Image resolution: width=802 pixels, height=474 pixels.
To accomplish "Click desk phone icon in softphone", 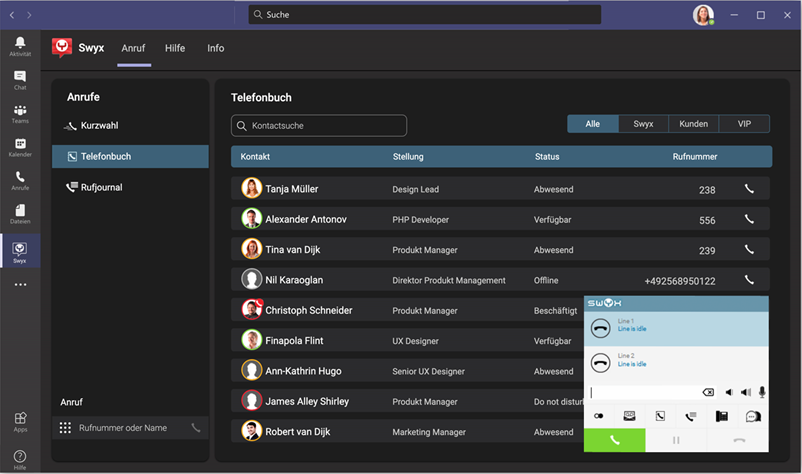I will point(722,416).
